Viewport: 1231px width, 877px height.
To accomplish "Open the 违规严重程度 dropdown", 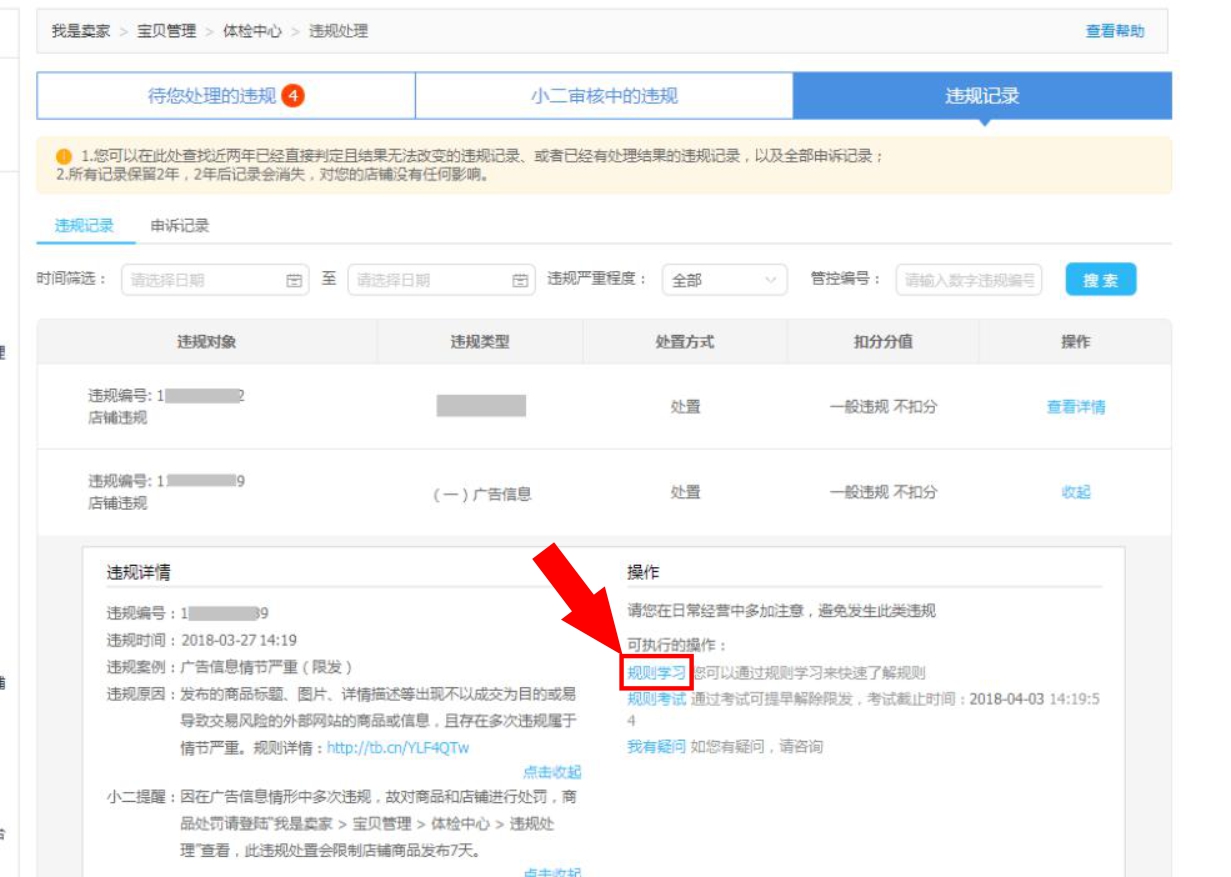I will 724,281.
